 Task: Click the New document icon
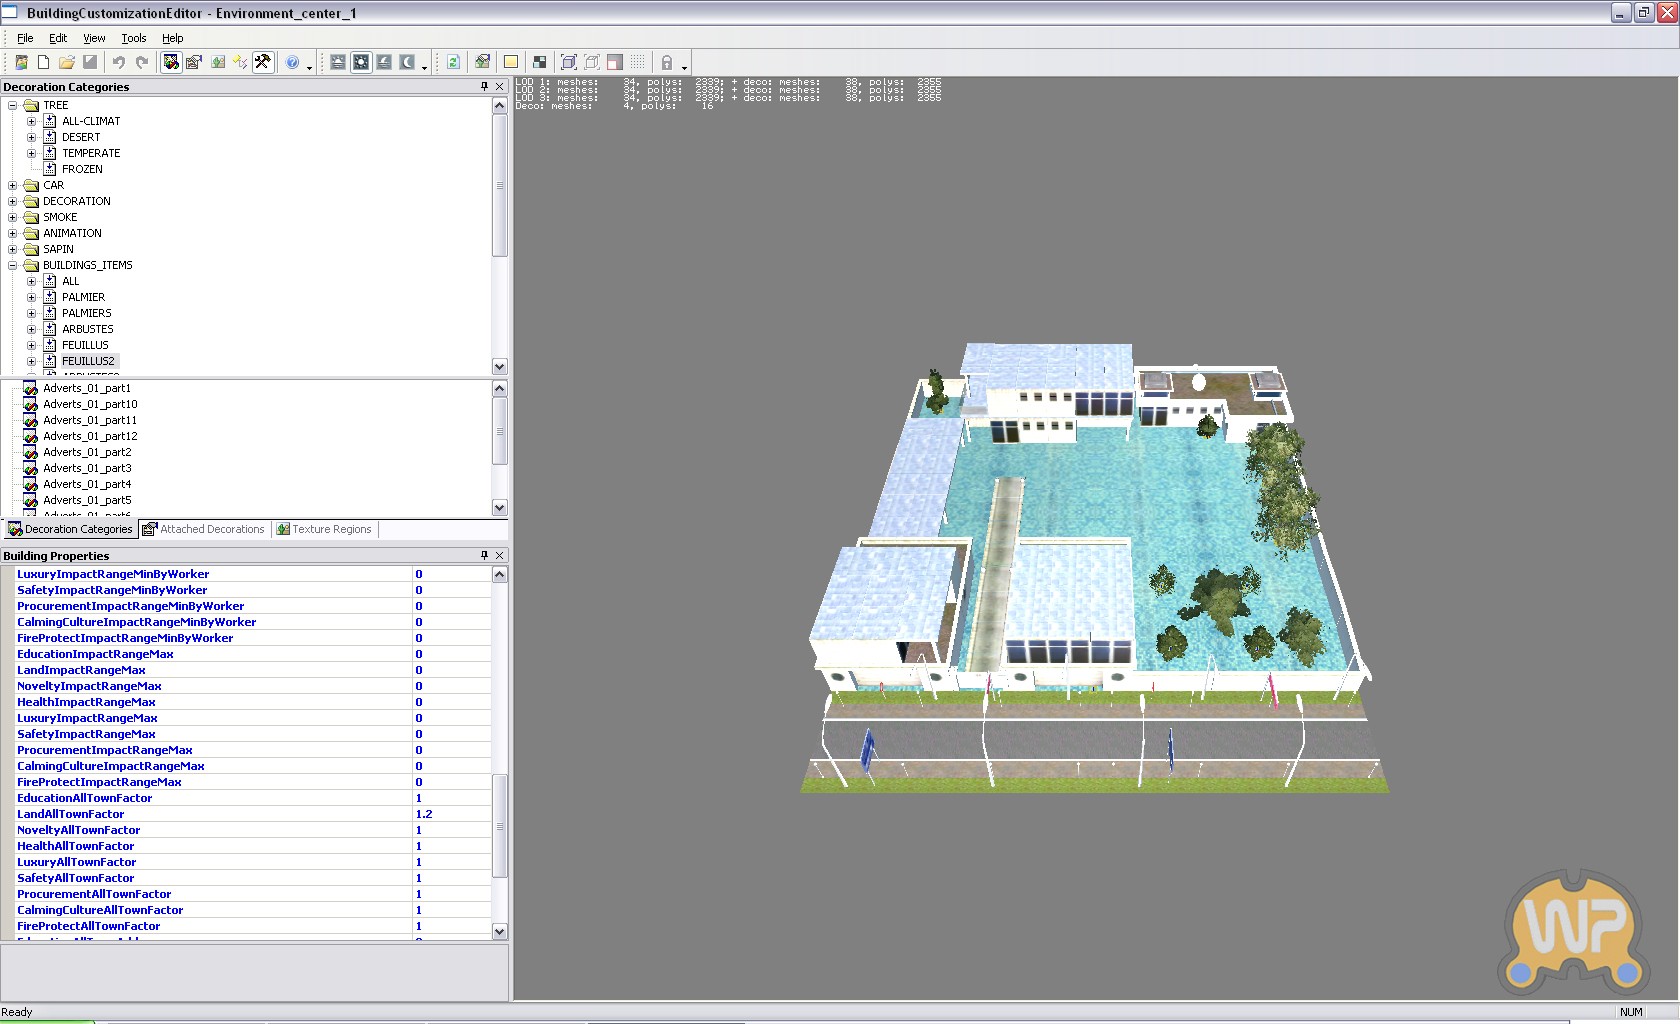coord(43,62)
